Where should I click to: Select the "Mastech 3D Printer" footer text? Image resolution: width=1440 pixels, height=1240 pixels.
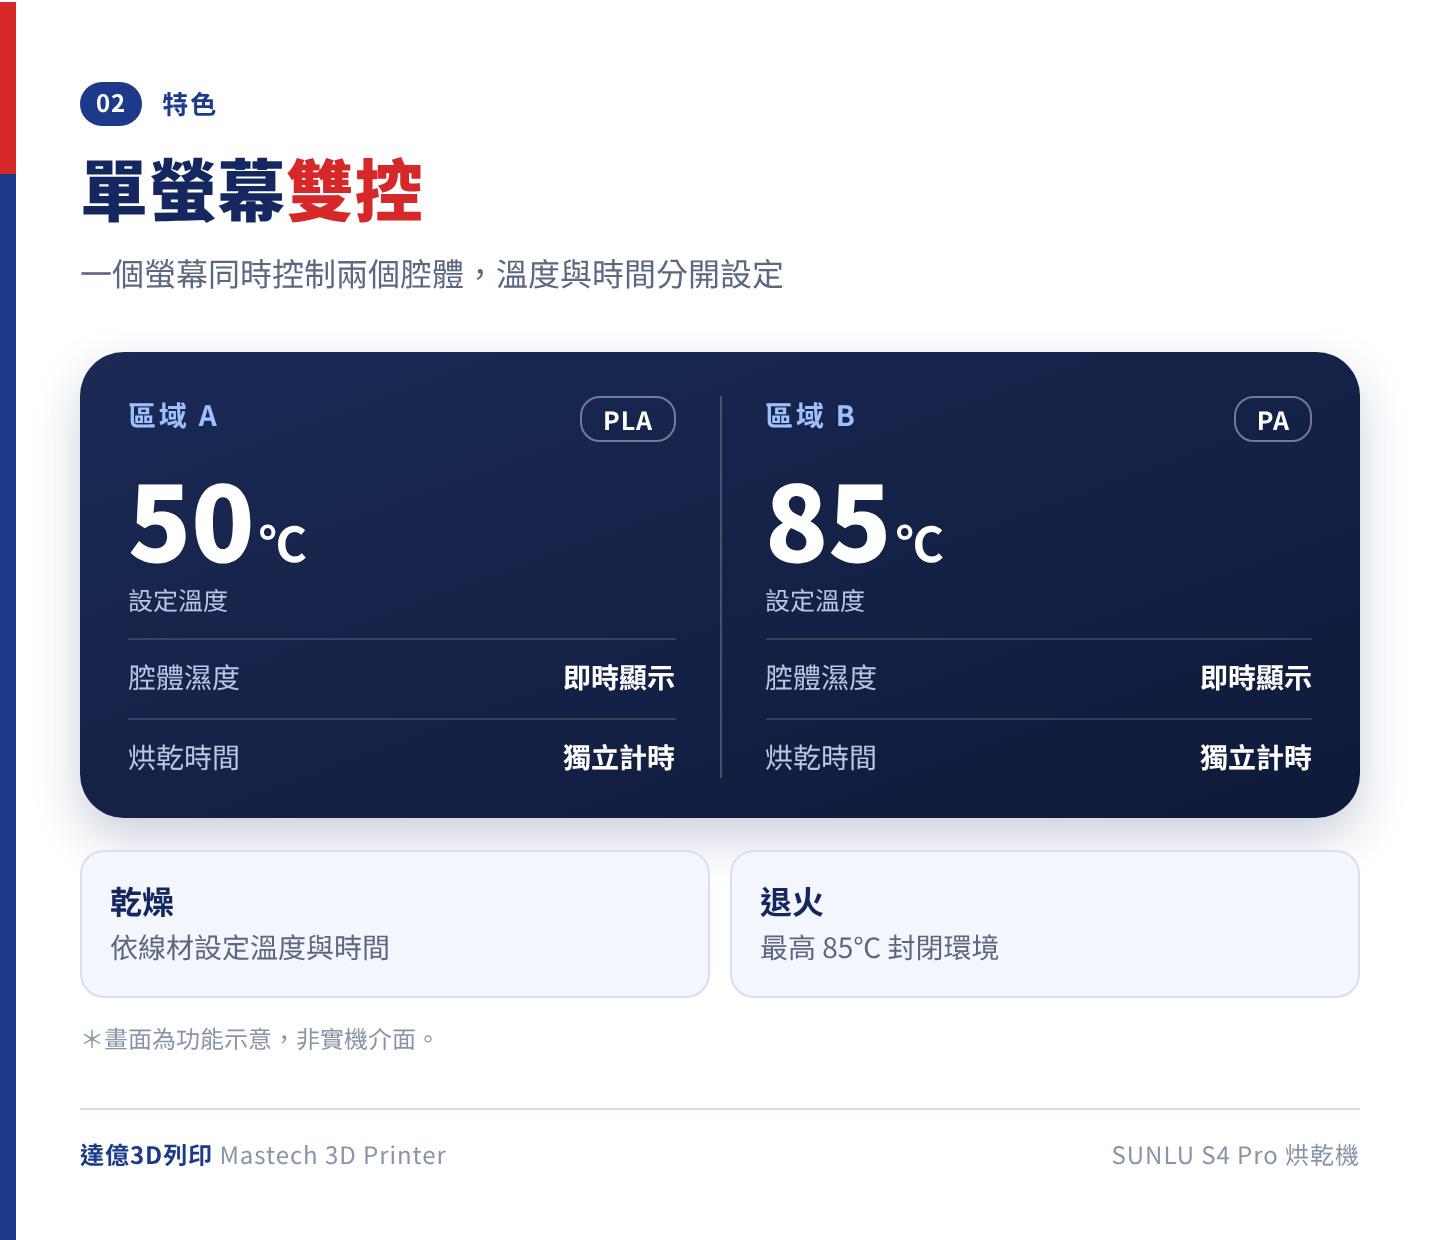[333, 1155]
